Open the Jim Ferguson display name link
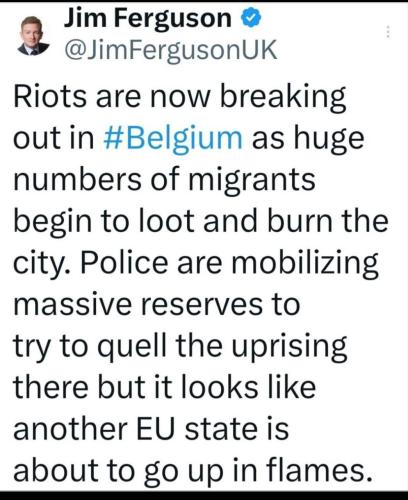The height and width of the screenshot is (500, 408). tap(148, 18)
